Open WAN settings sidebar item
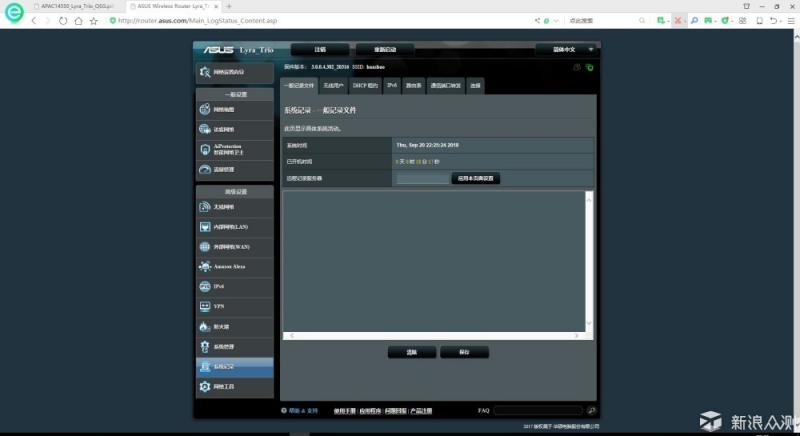The width and height of the screenshot is (800, 436). (x=235, y=247)
